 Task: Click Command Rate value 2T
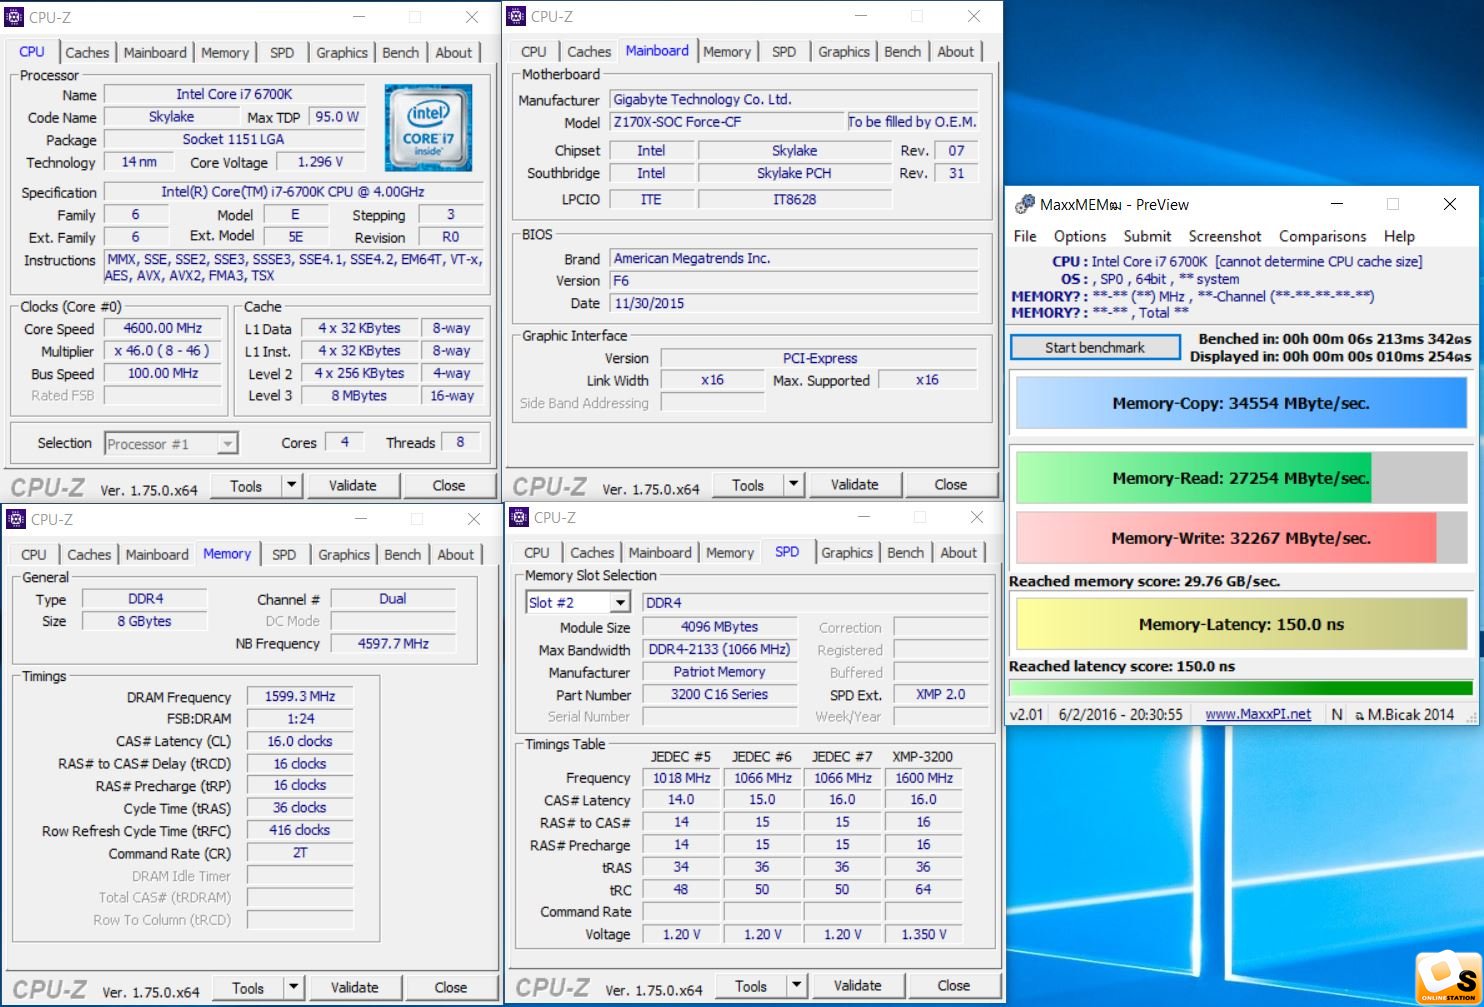(300, 853)
